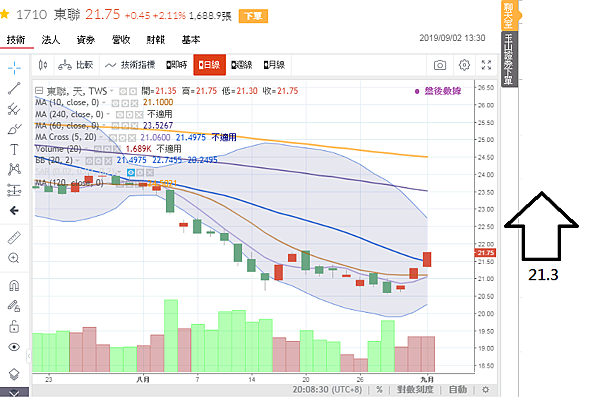Open the 營收 tab
The image size is (600, 420).
121,40
